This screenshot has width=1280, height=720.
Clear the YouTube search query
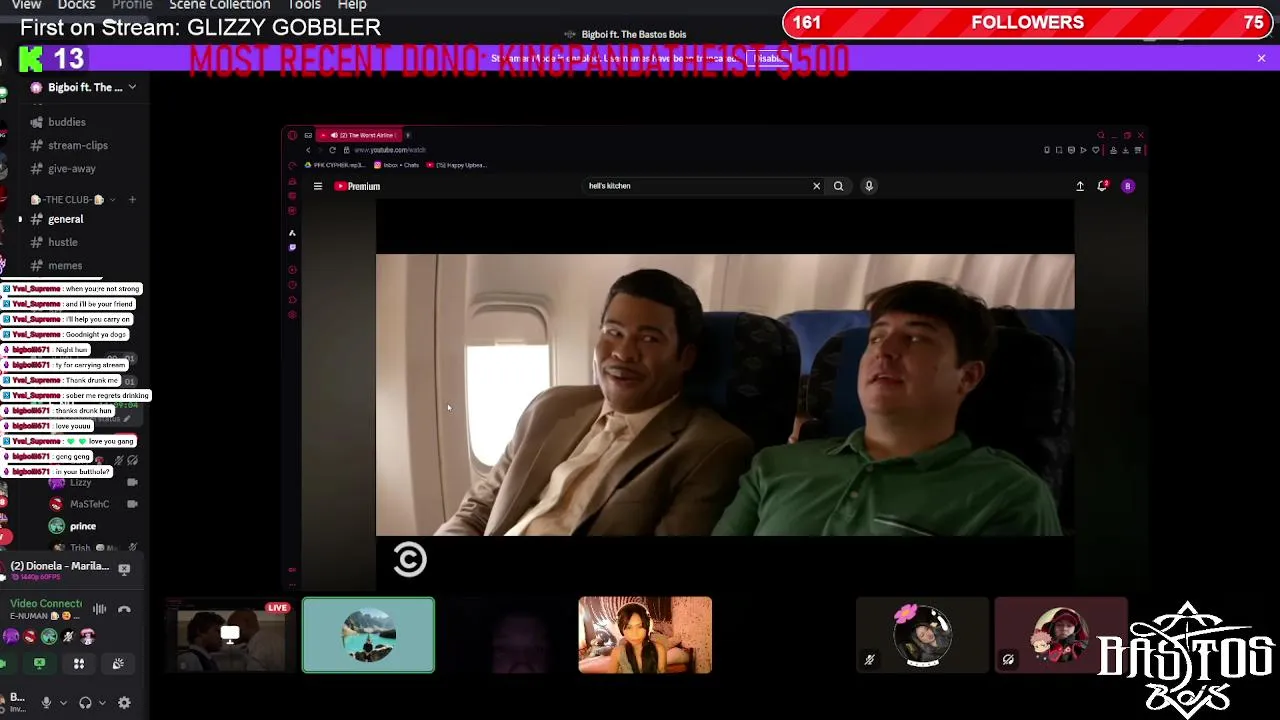816,186
